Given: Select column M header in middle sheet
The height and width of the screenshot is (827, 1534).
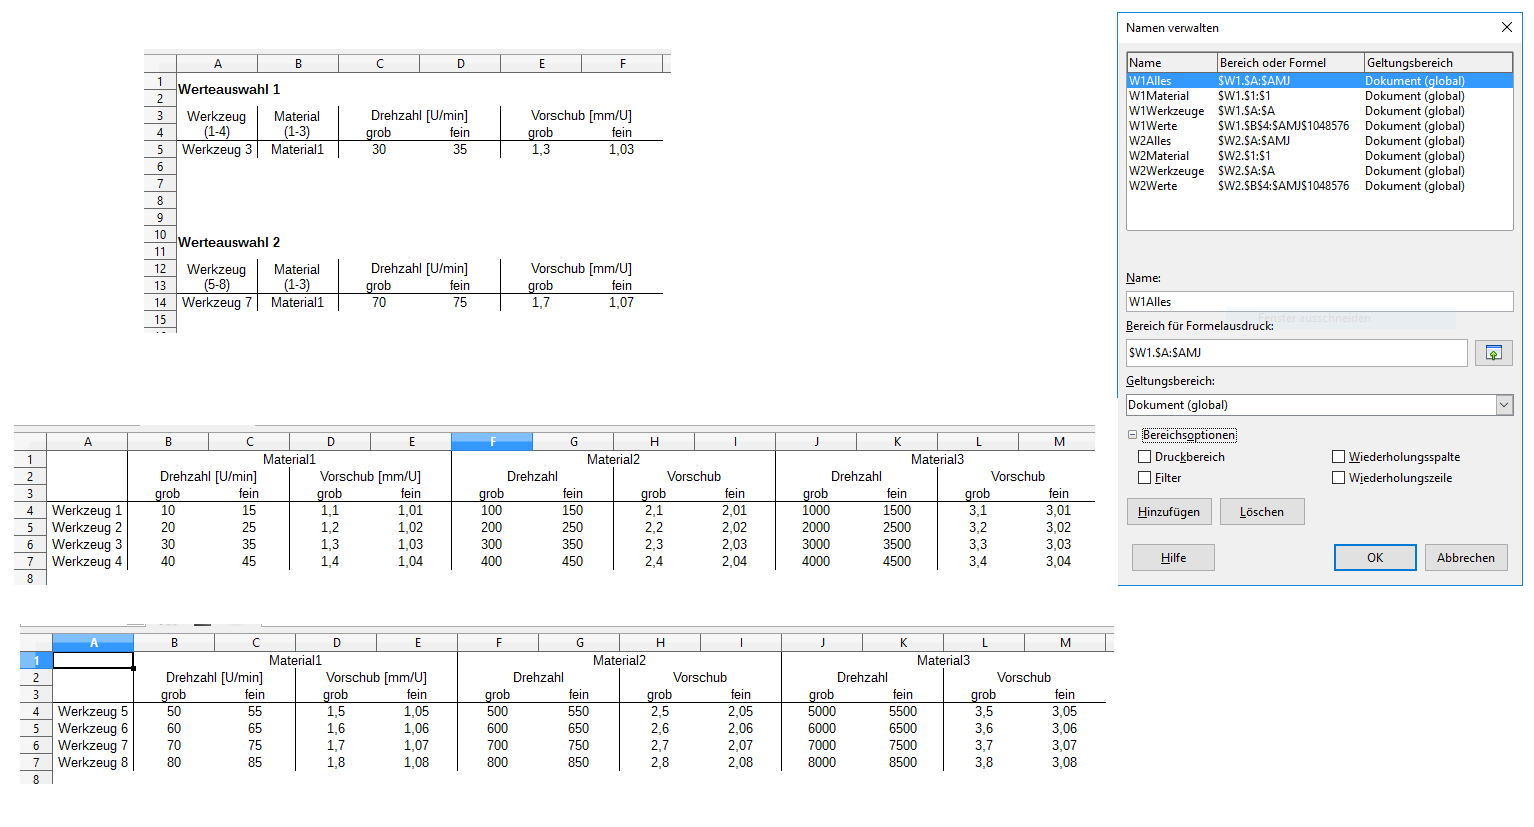Looking at the screenshot, I should pos(1059,441).
